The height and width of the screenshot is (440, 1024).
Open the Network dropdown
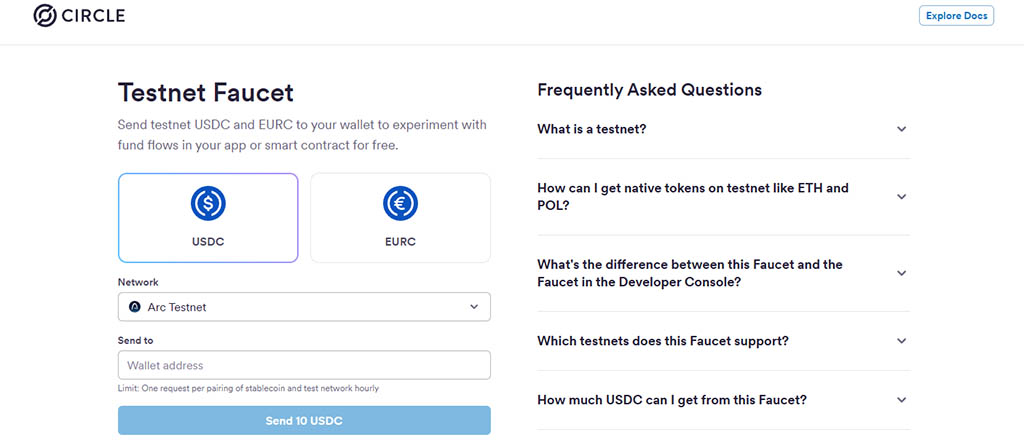coord(304,307)
